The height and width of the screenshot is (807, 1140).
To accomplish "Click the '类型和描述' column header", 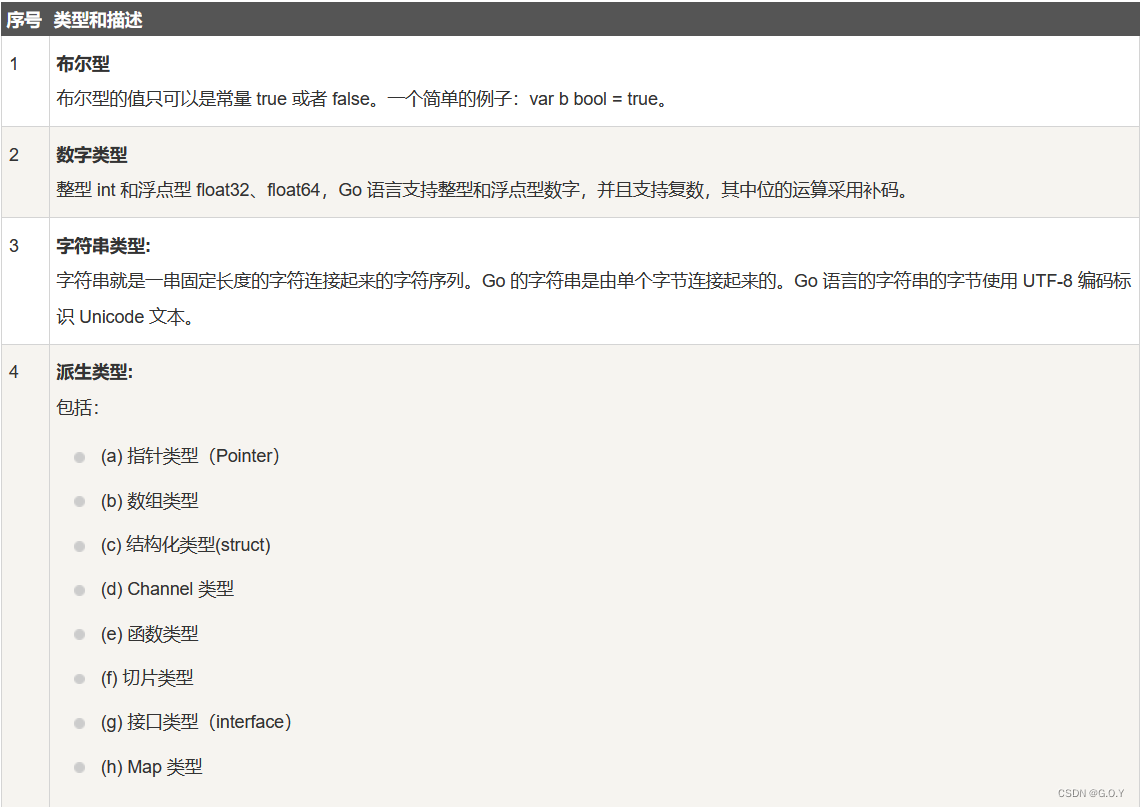I will 97,20.
